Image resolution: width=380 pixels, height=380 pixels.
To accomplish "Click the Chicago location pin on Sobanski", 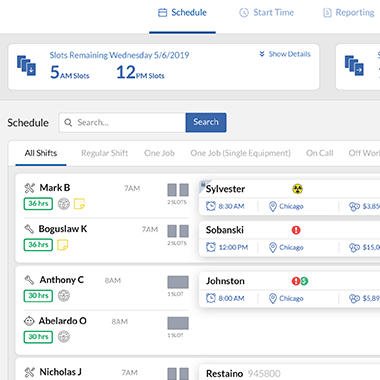I will coord(273,247).
